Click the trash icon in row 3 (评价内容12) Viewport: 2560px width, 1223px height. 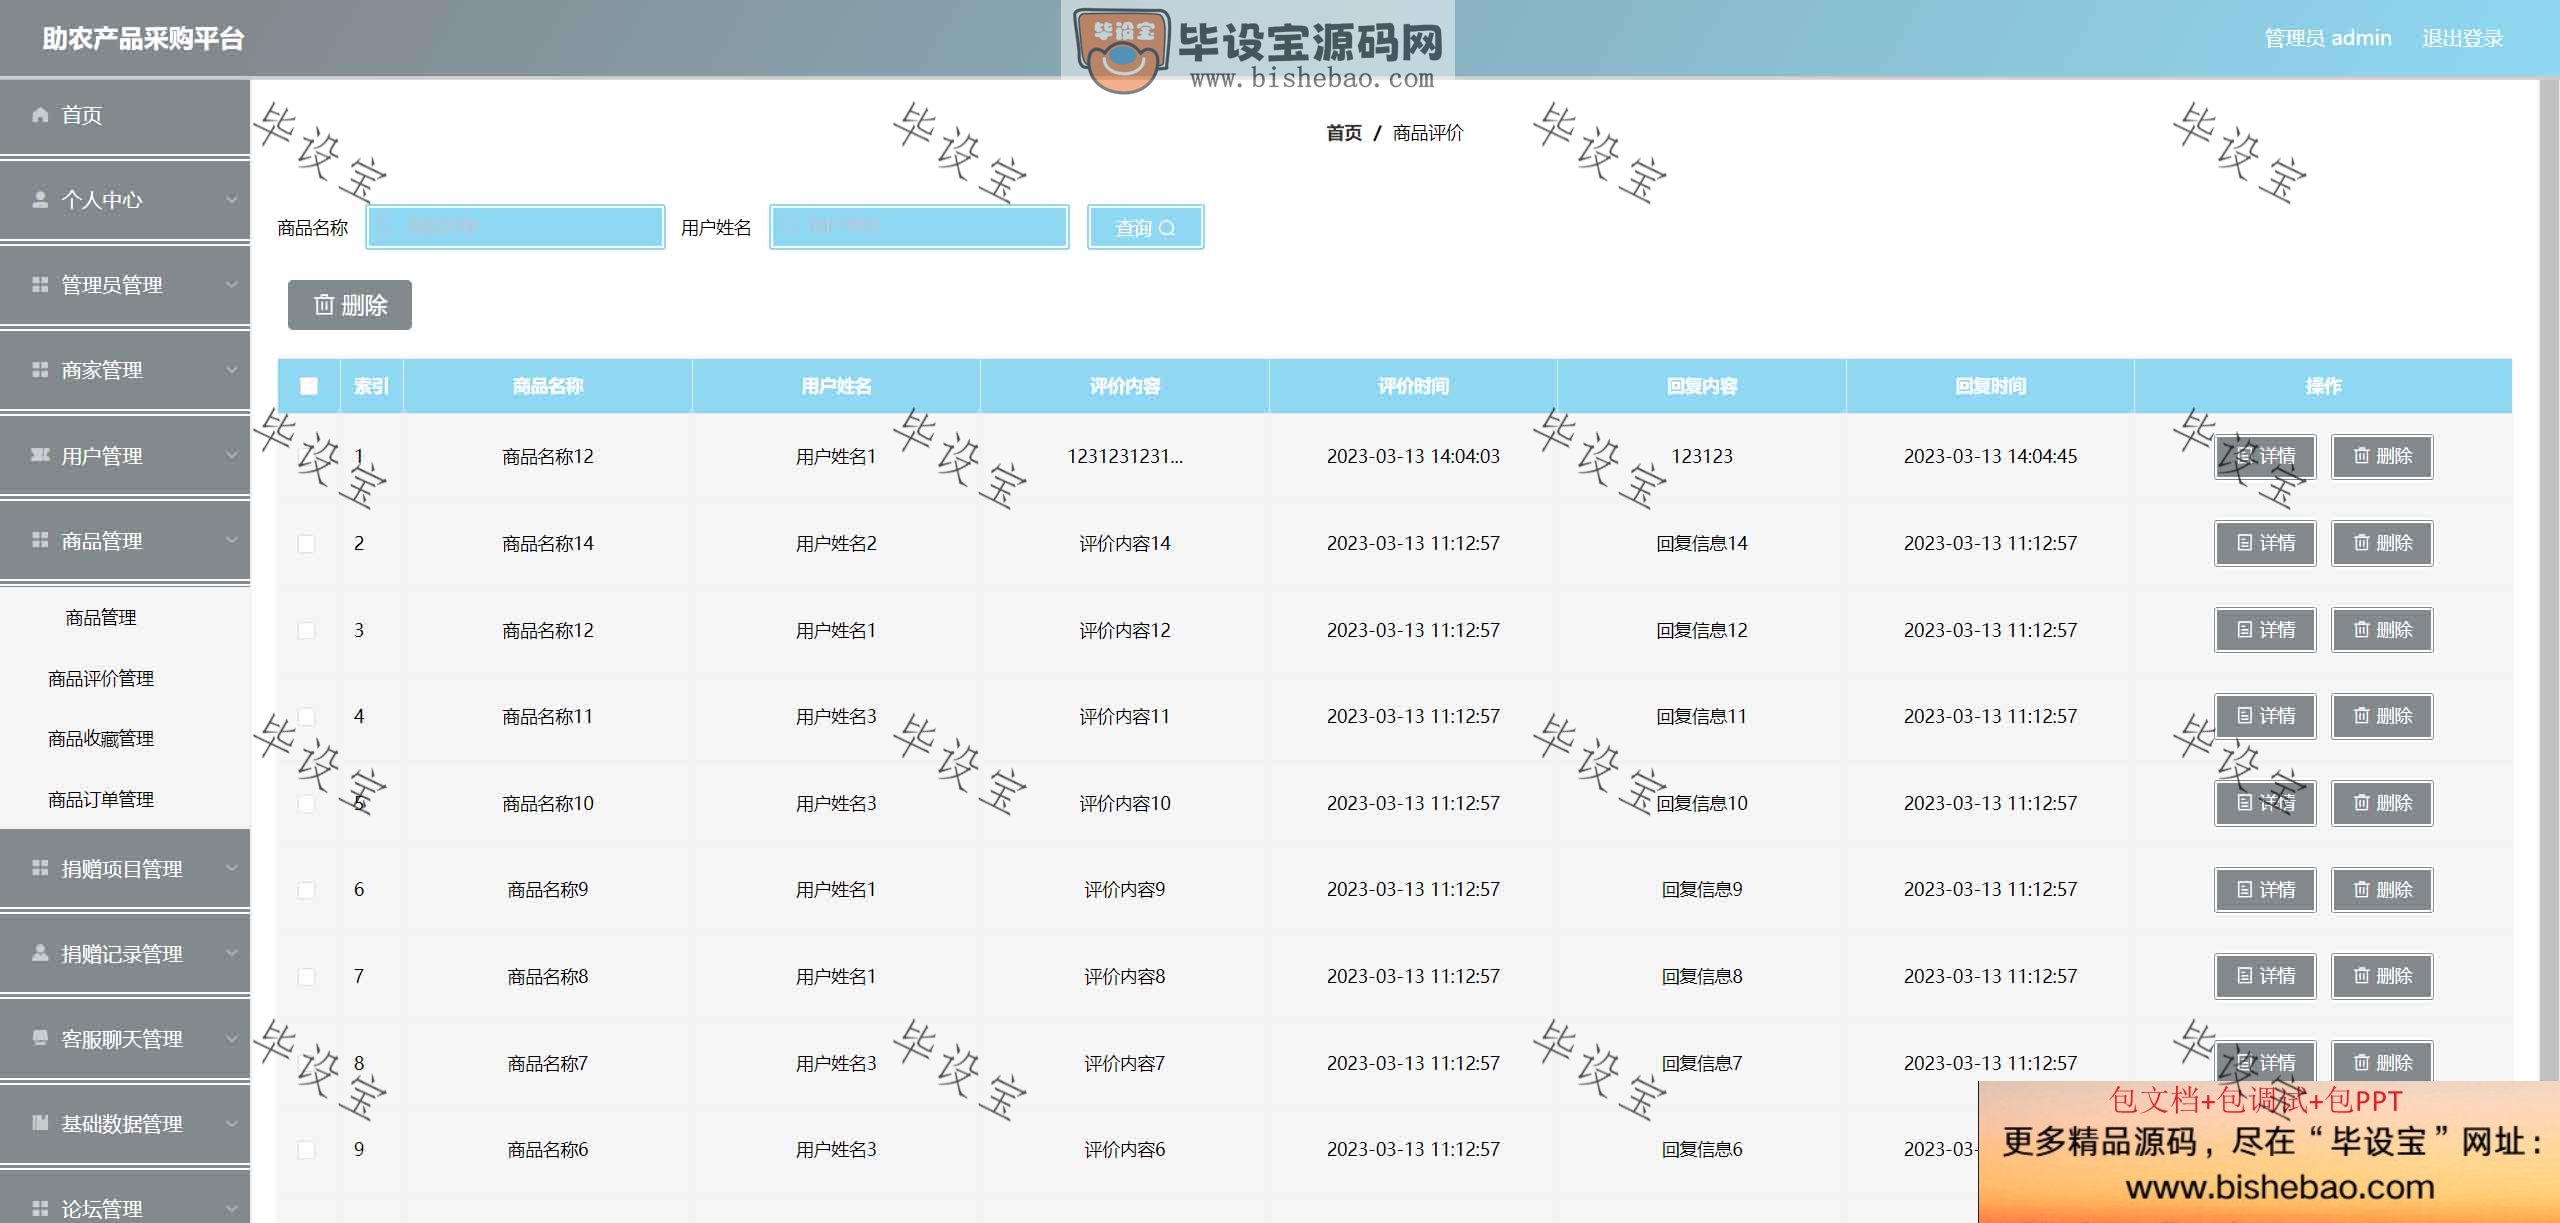[x=2362, y=630]
